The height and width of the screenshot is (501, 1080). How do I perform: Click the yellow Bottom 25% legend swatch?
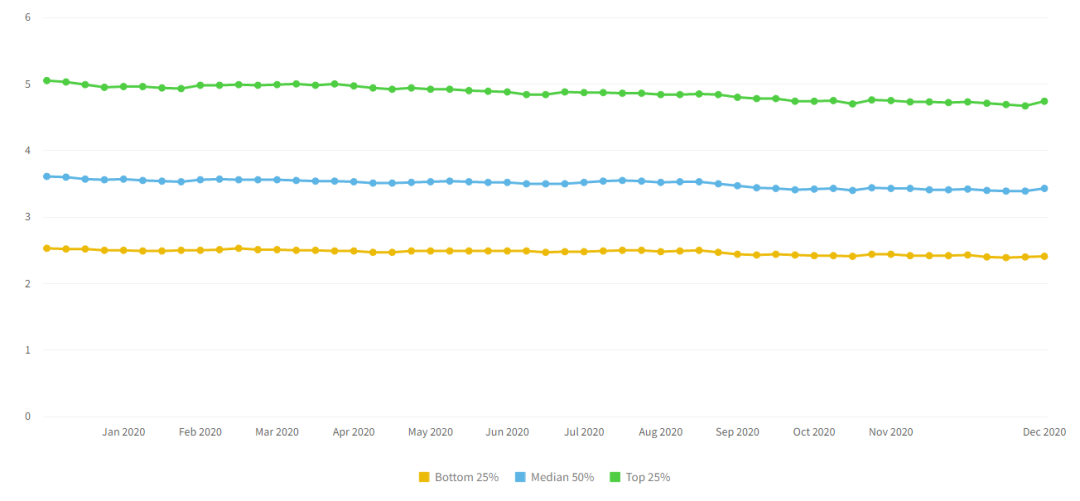coord(424,477)
